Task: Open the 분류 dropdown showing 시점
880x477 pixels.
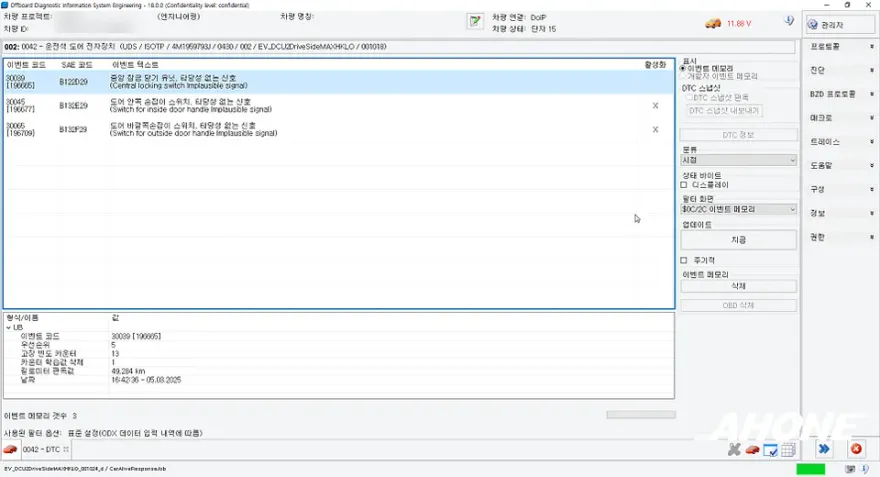Action: pyautogui.click(x=738, y=160)
